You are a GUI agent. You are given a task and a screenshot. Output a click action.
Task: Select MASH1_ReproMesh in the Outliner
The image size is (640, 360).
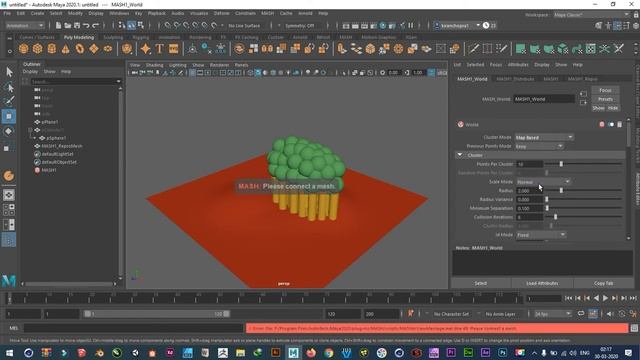pyautogui.click(x=62, y=146)
